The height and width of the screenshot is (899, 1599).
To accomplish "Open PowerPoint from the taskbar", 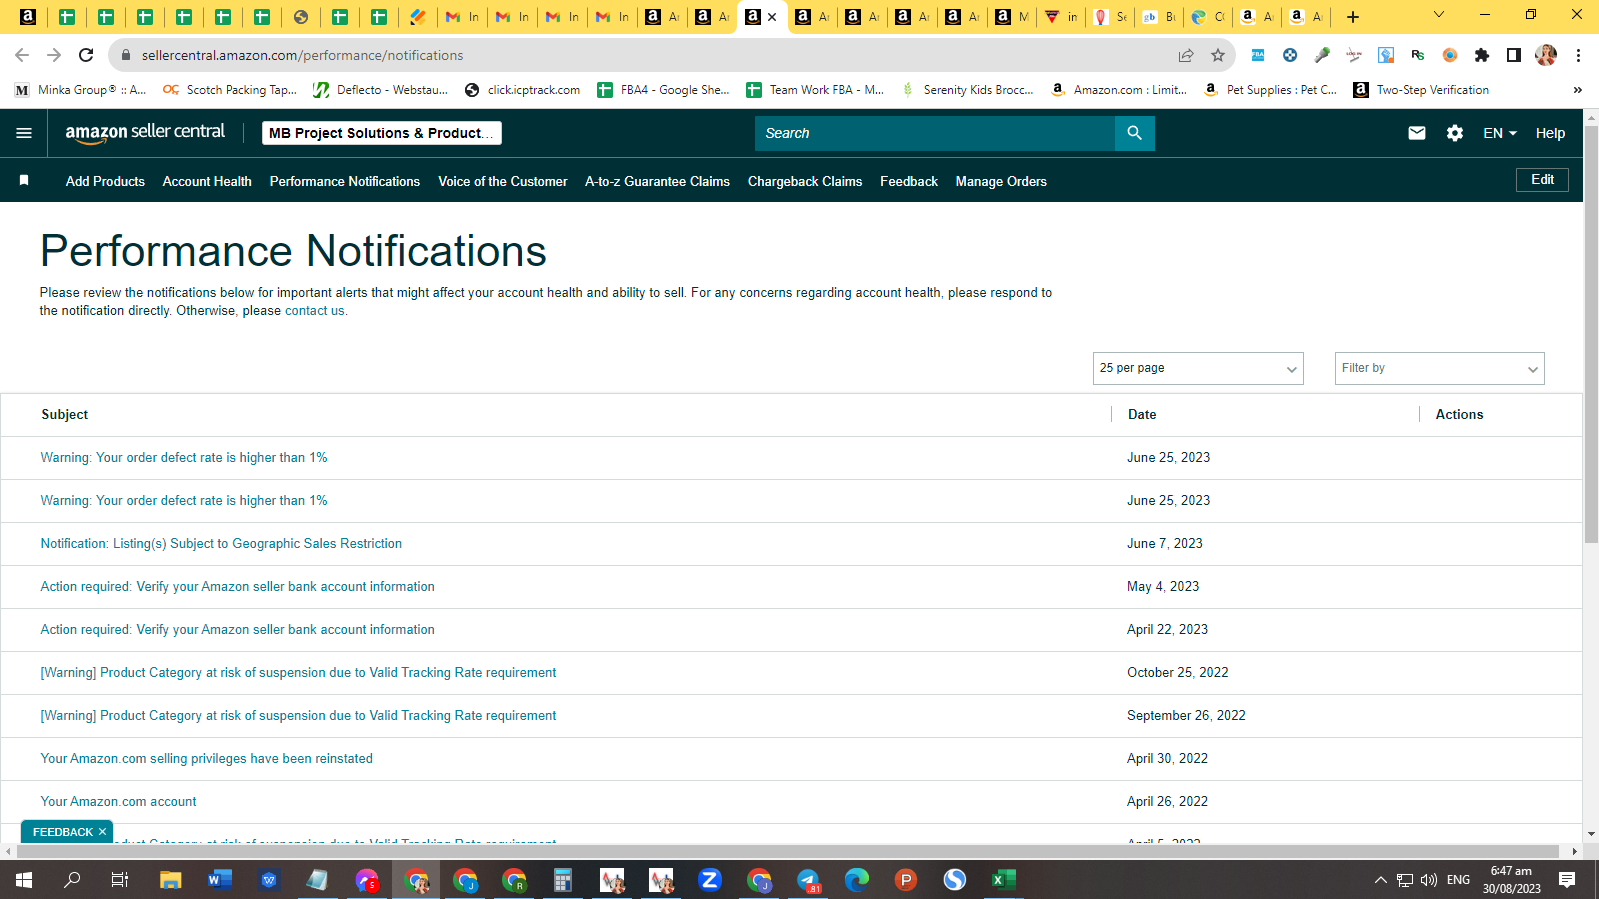I will pyautogui.click(x=906, y=880).
